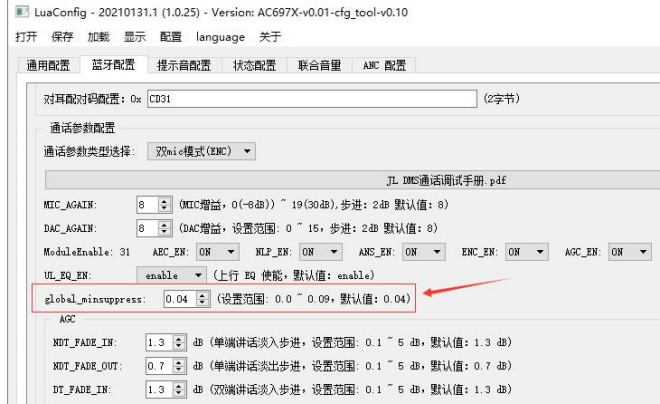
Task: Open the AGC_EN dropdown
Action: click(x=630, y=252)
